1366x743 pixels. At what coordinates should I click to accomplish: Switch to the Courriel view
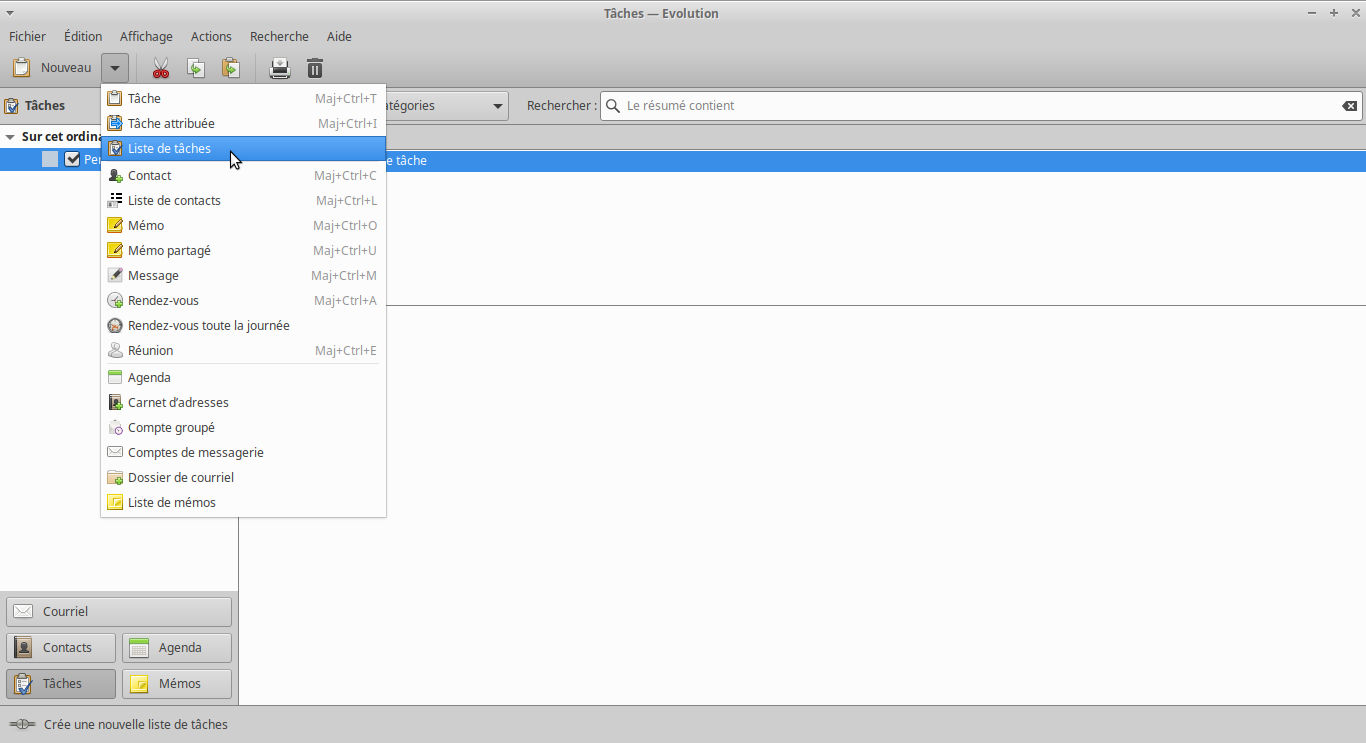119,612
